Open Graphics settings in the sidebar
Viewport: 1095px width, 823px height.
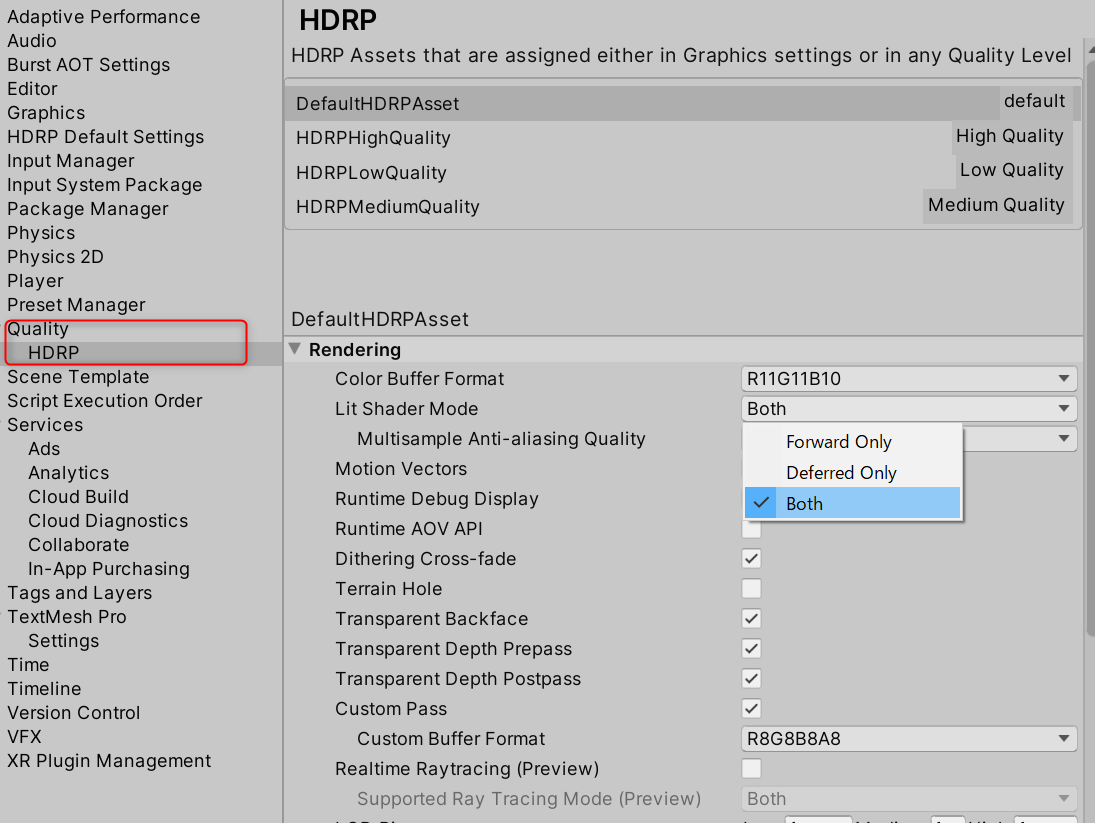point(46,112)
